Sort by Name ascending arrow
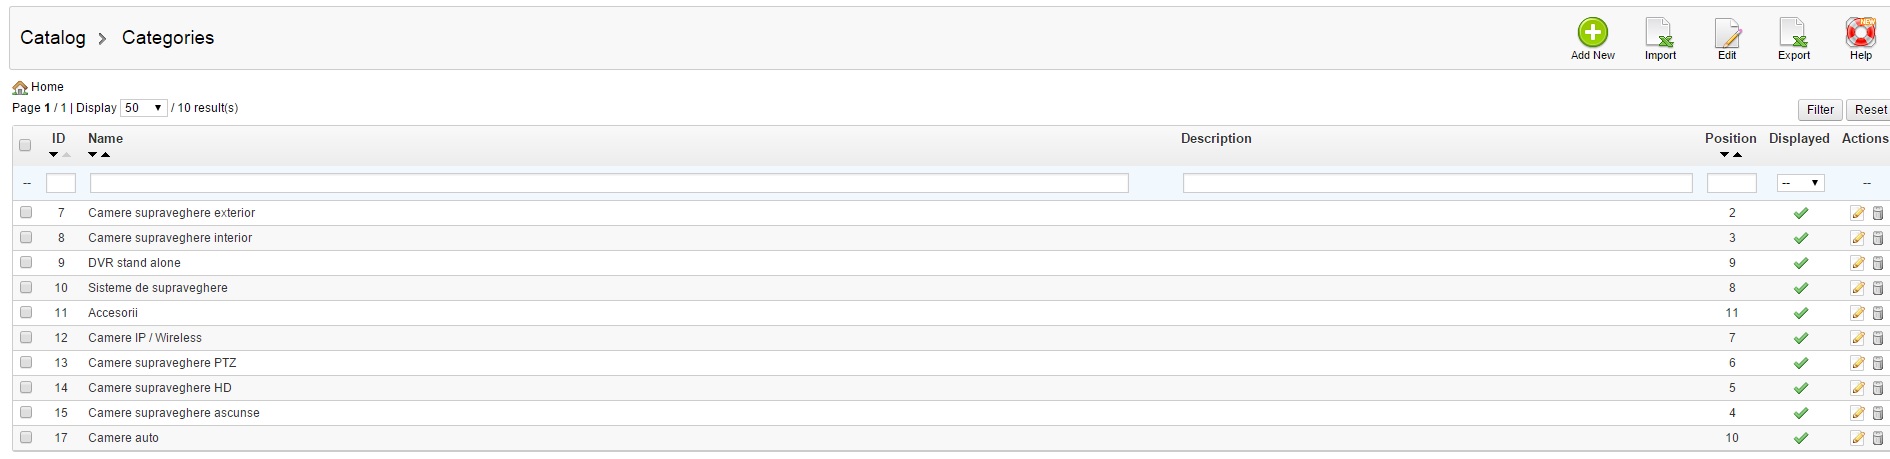The width and height of the screenshot is (1890, 459). [106, 155]
